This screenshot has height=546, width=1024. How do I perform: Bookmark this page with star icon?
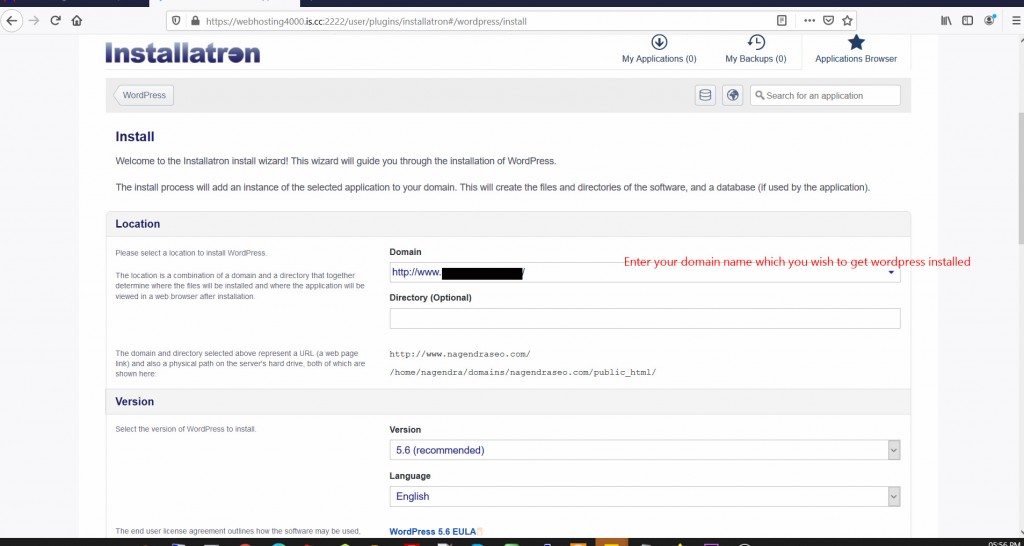847,20
